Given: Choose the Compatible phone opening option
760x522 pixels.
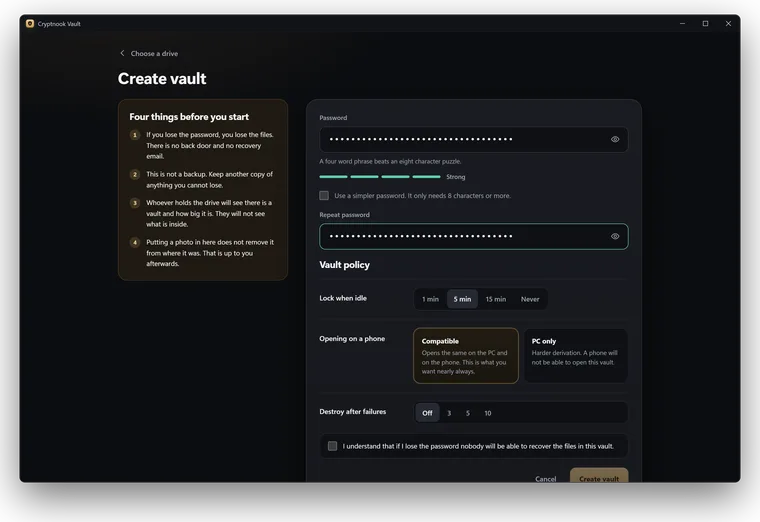Looking at the screenshot, I should tap(466, 356).
